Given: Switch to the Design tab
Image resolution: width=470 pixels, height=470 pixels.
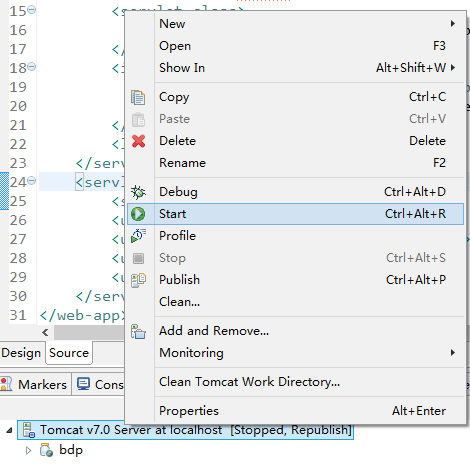Looking at the screenshot, I should (21, 353).
